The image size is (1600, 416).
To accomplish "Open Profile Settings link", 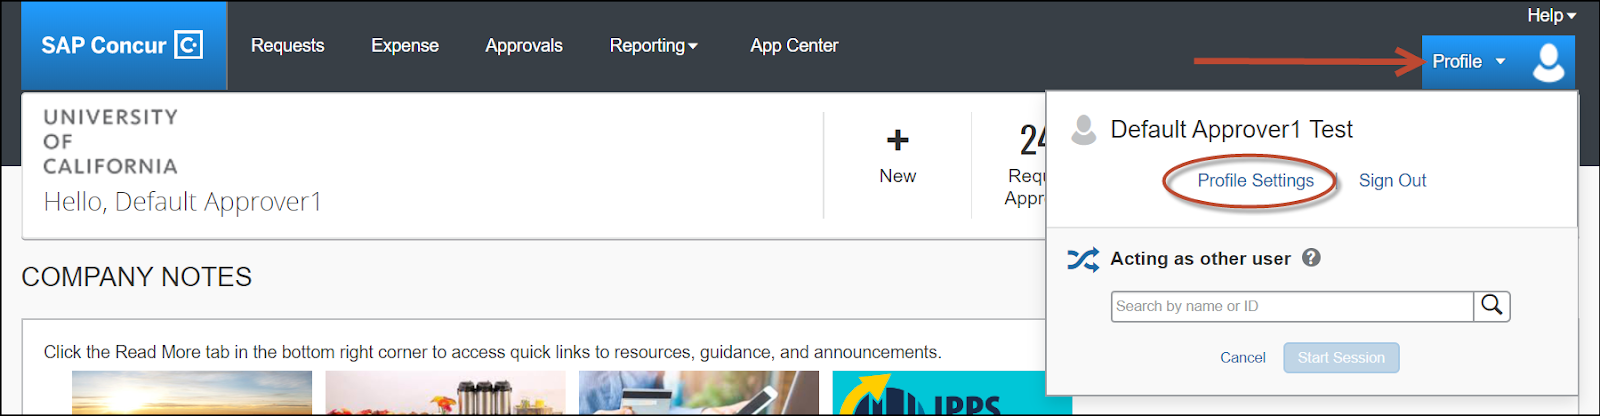I will 1255,180.
